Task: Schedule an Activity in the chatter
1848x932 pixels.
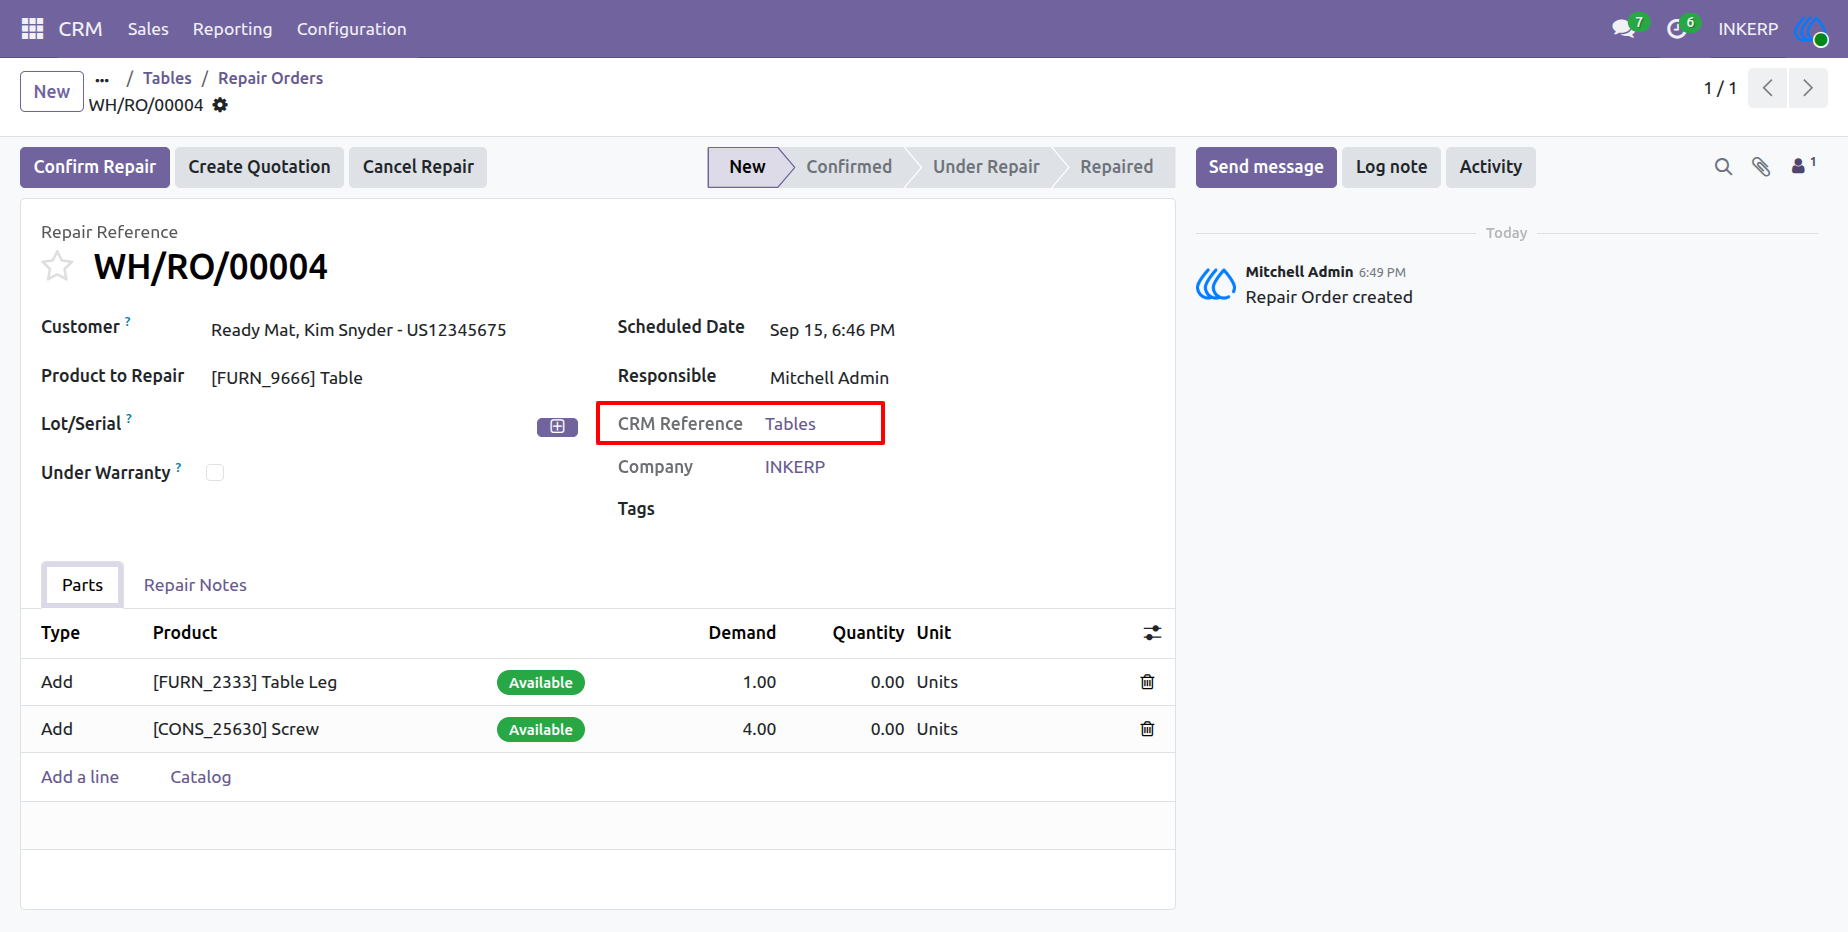Action: pos(1490,167)
